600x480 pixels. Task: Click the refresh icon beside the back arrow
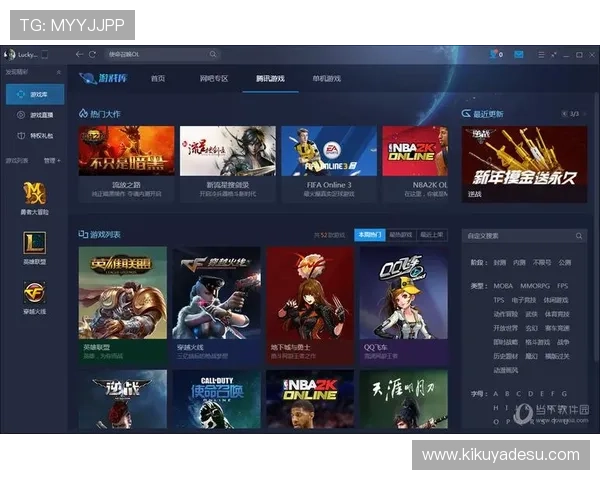pyautogui.click(x=93, y=54)
